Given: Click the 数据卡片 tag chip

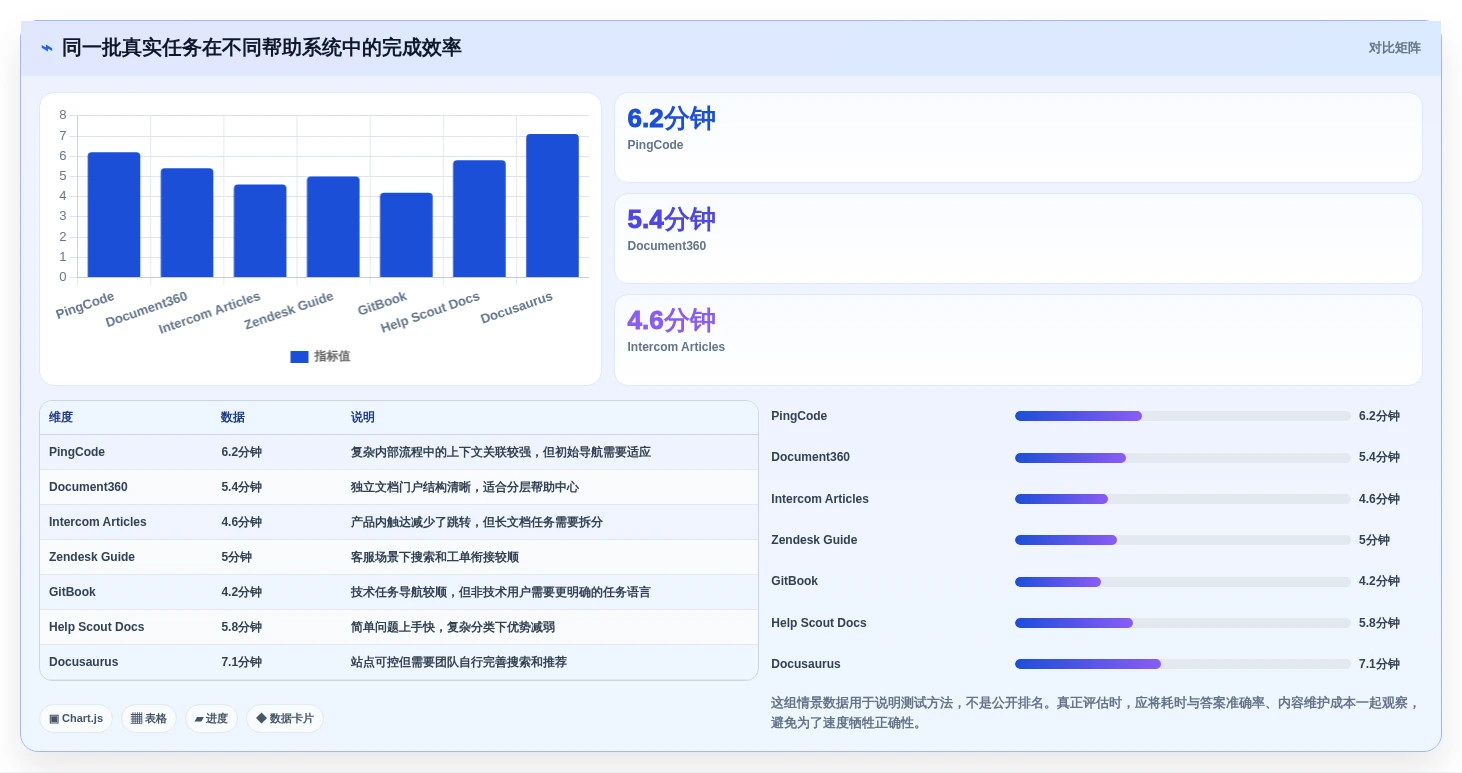Looking at the screenshot, I should click(x=285, y=718).
